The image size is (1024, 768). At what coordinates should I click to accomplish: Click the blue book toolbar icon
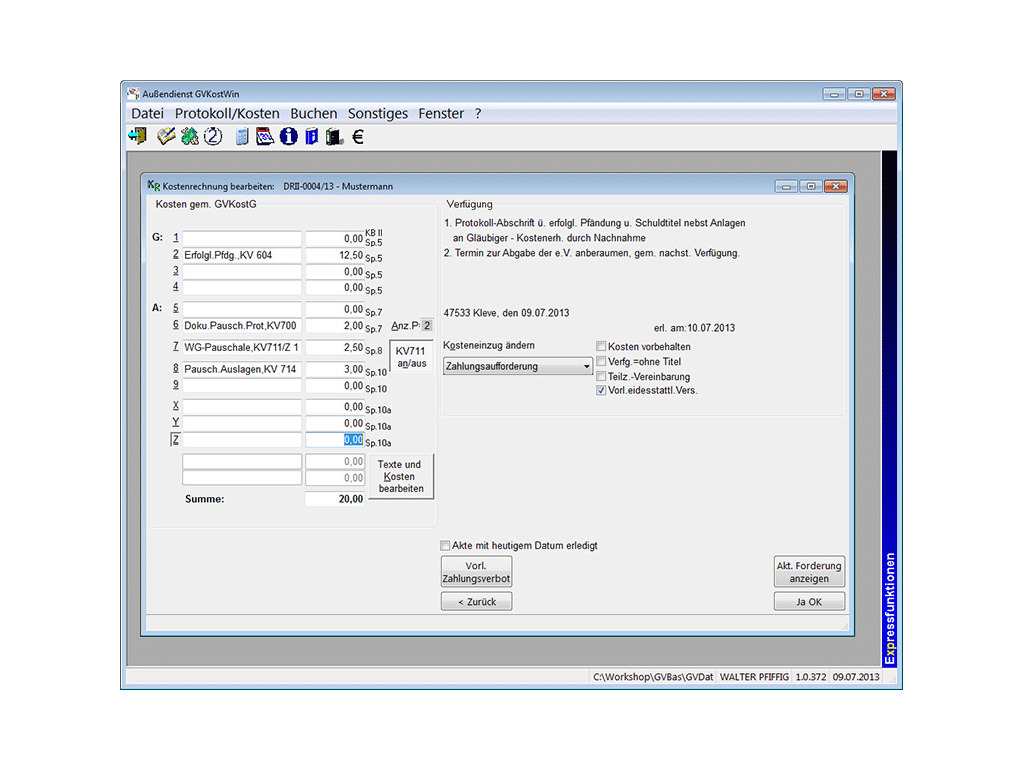[x=312, y=137]
